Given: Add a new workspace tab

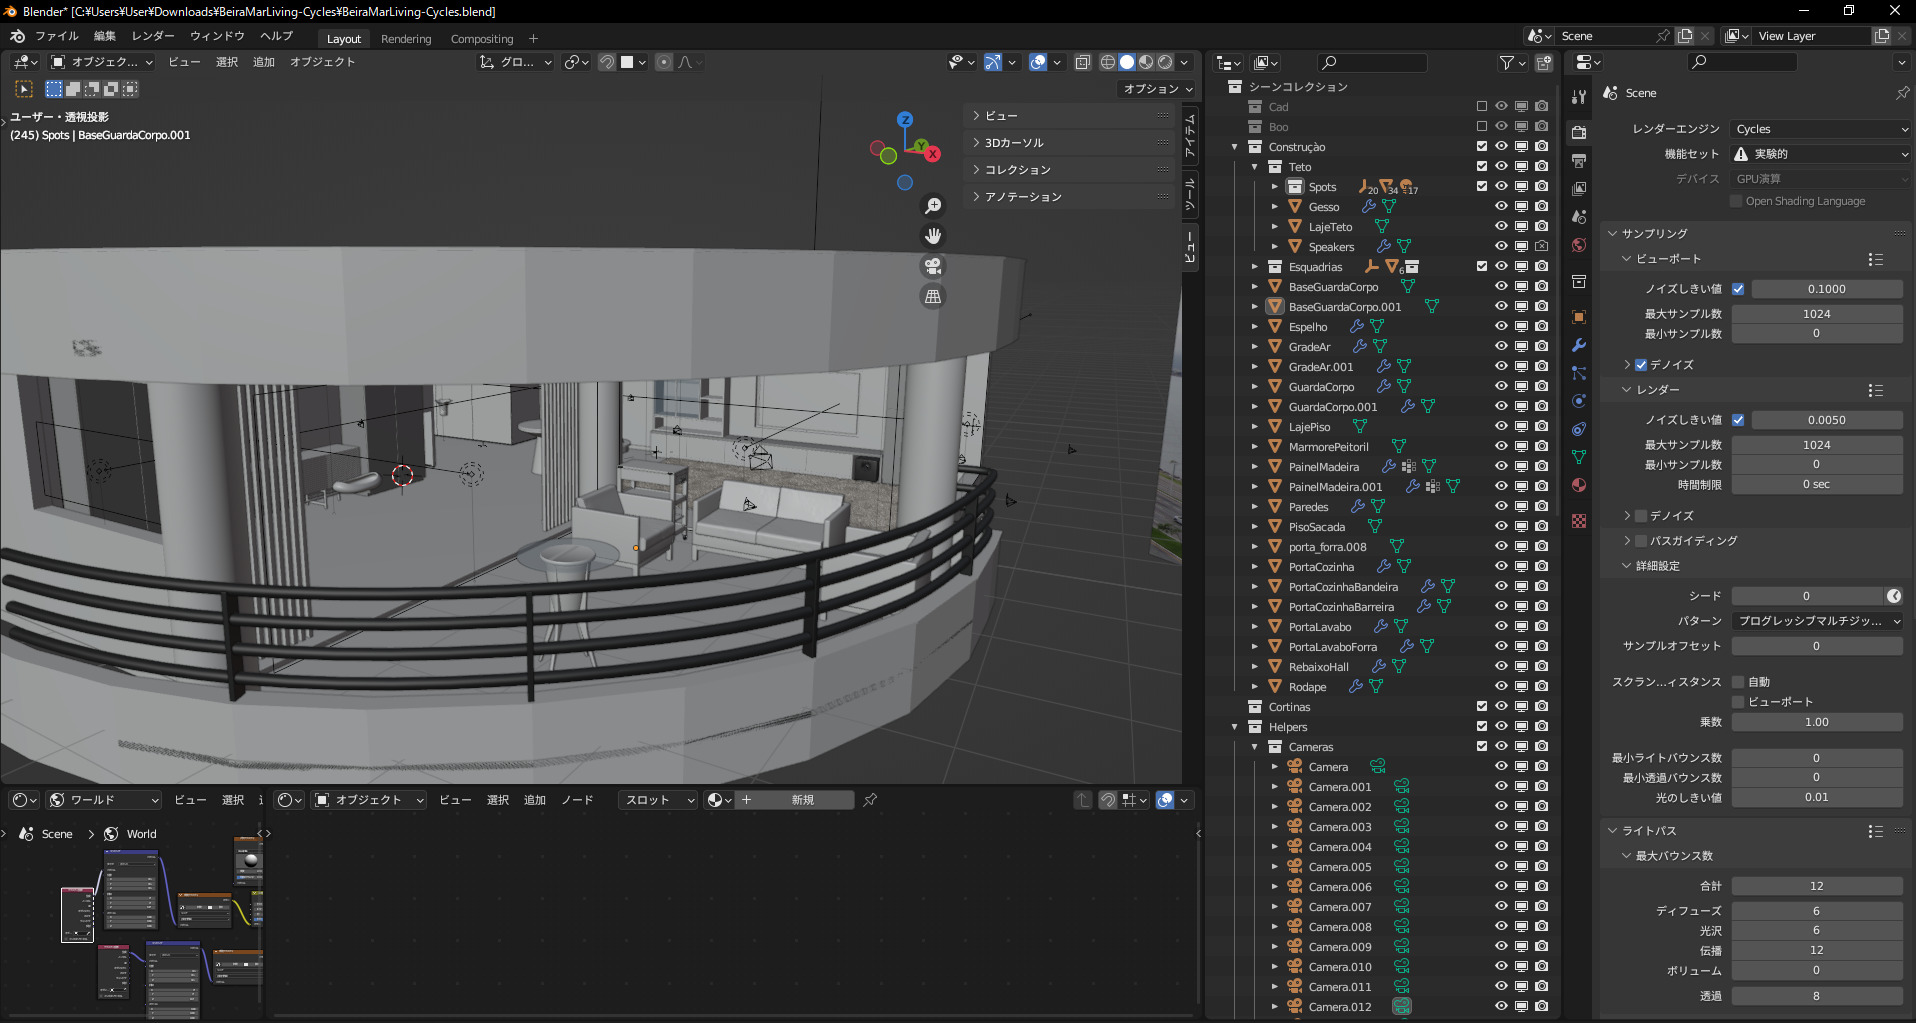Looking at the screenshot, I should click(533, 39).
